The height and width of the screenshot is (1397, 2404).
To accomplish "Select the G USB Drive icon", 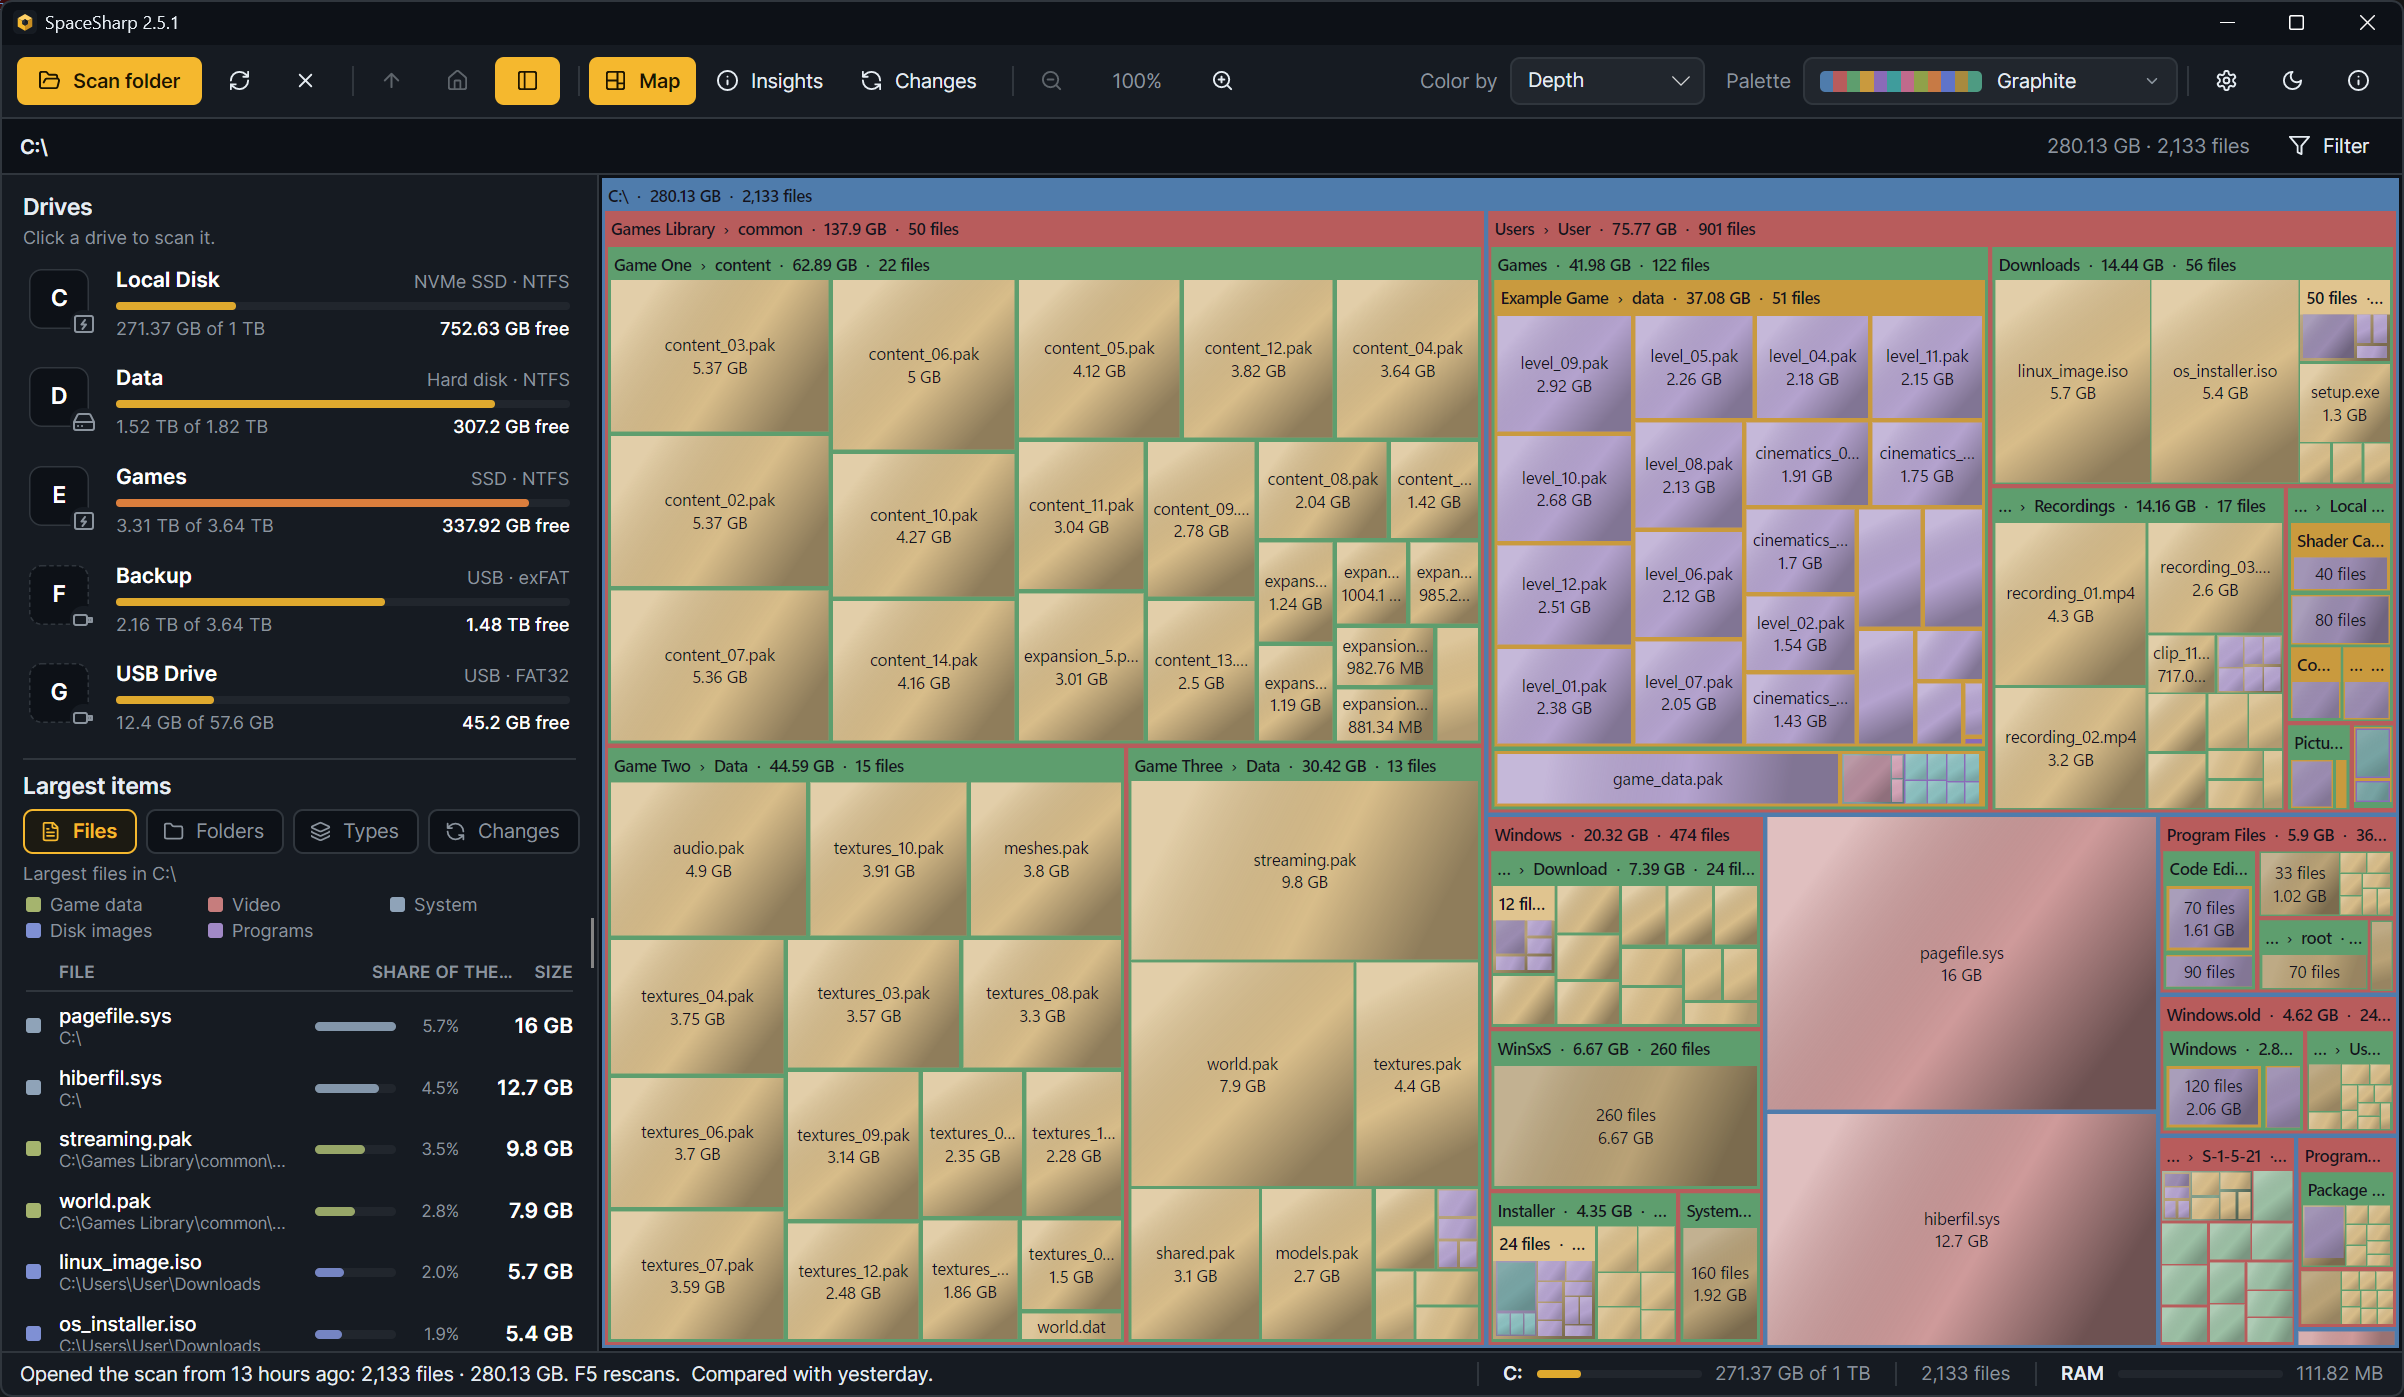I will click(x=59, y=692).
